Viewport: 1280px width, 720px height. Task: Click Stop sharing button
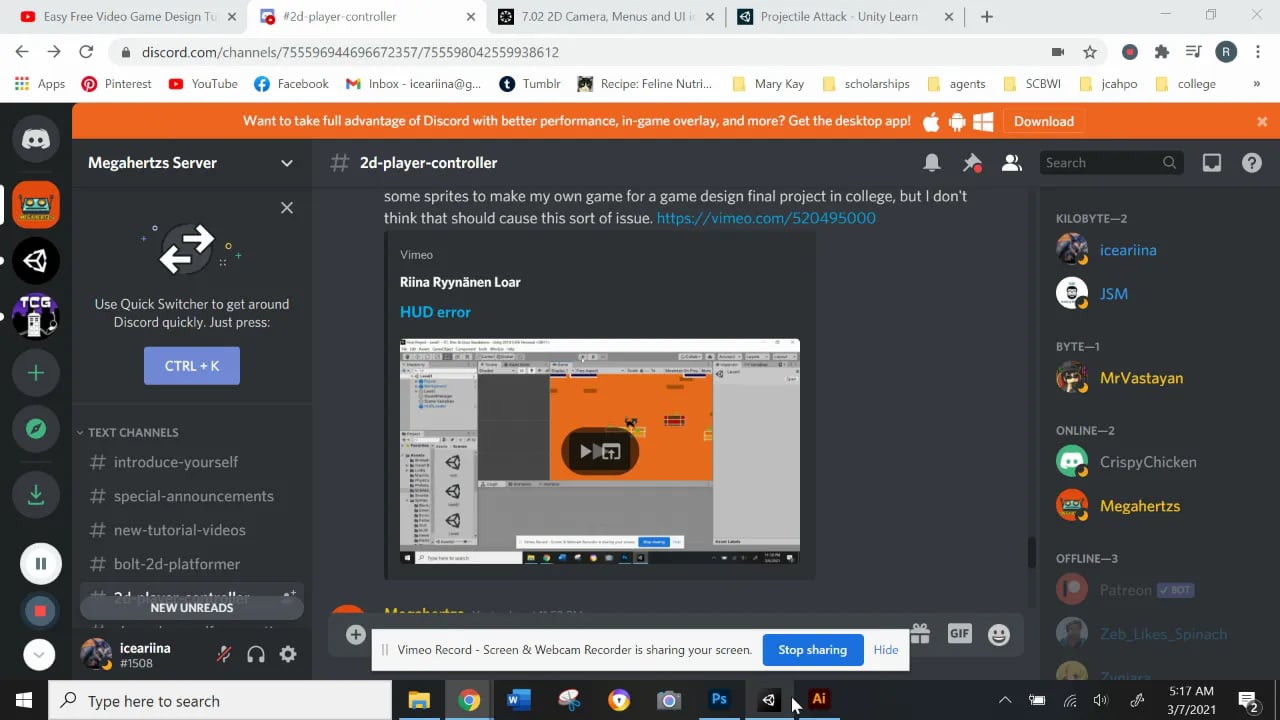812,650
